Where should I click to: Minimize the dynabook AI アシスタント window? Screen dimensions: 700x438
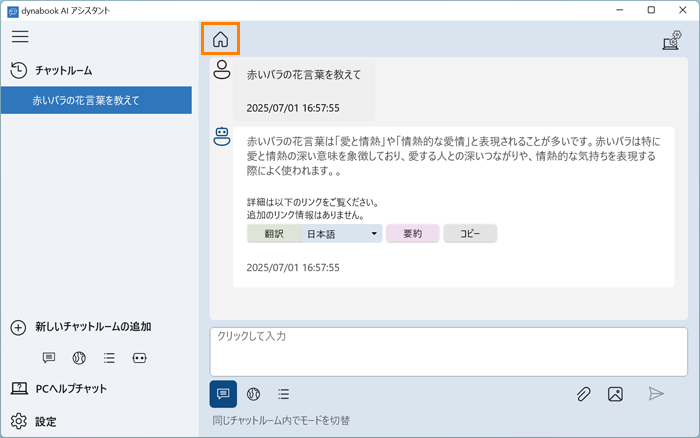(620, 10)
